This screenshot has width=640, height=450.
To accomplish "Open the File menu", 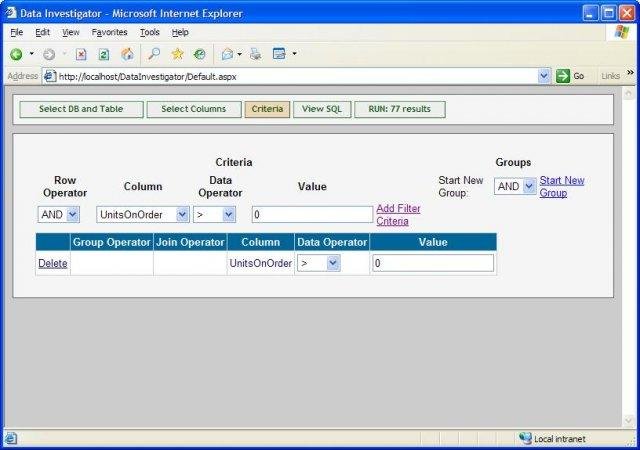I will click(x=16, y=32).
